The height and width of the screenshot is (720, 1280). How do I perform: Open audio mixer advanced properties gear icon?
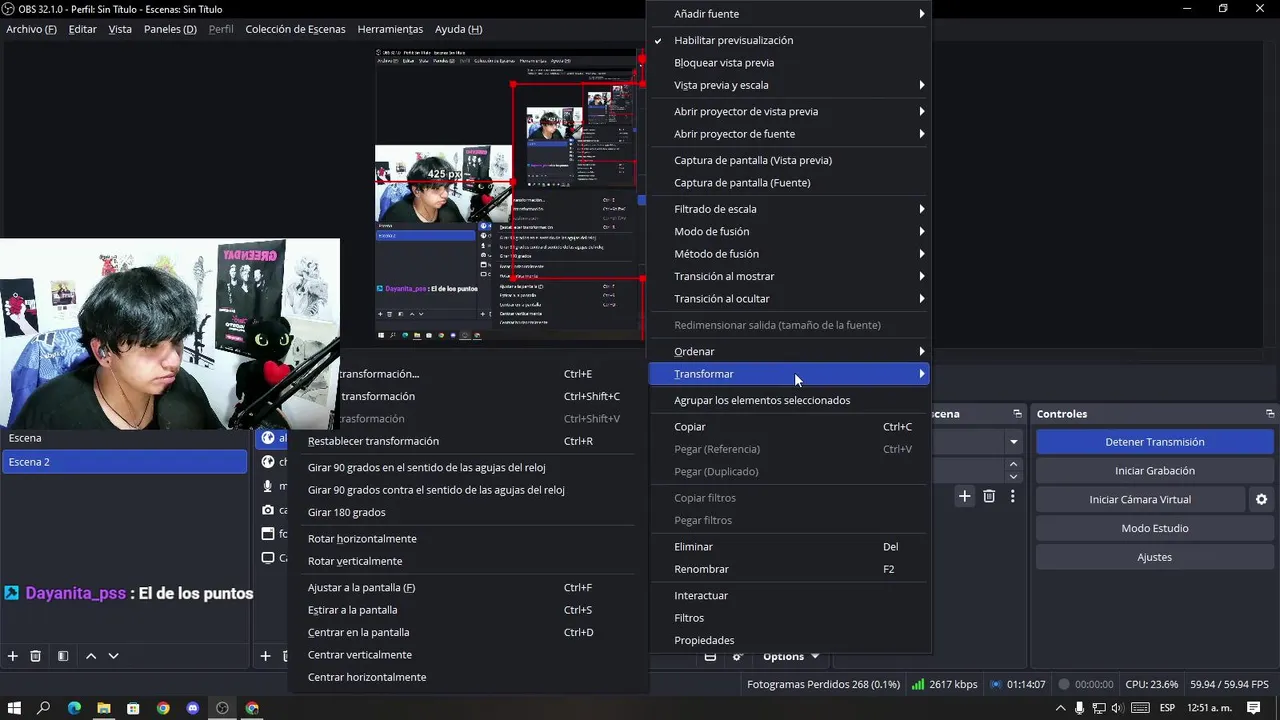click(738, 656)
